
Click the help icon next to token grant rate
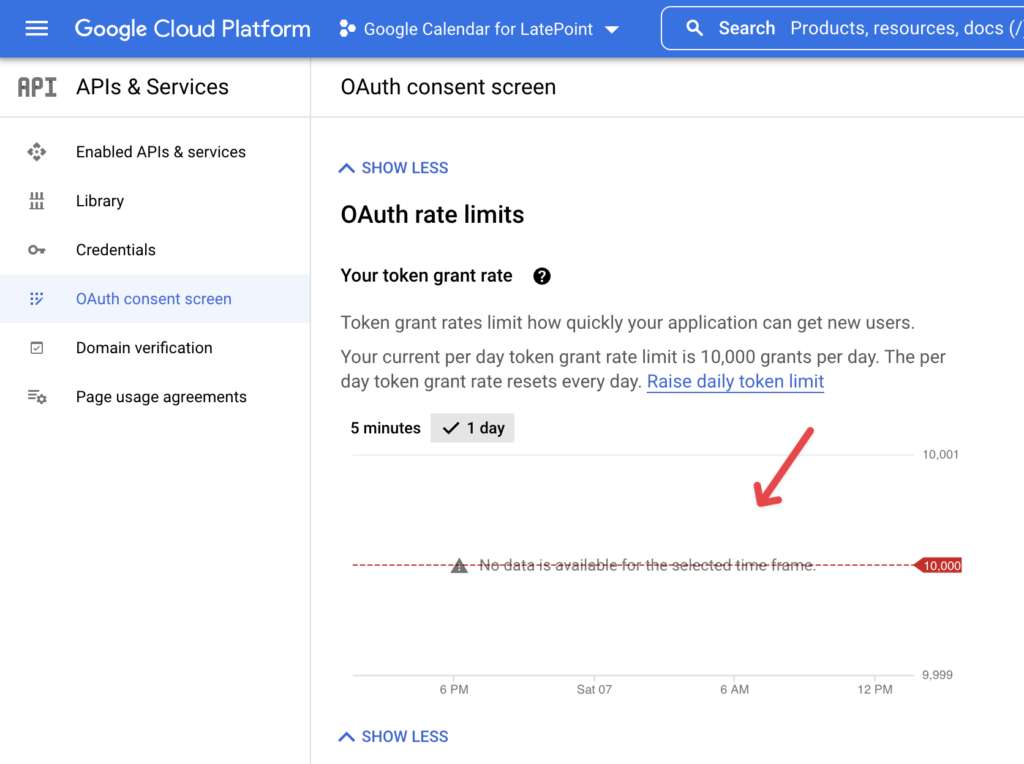(541, 276)
